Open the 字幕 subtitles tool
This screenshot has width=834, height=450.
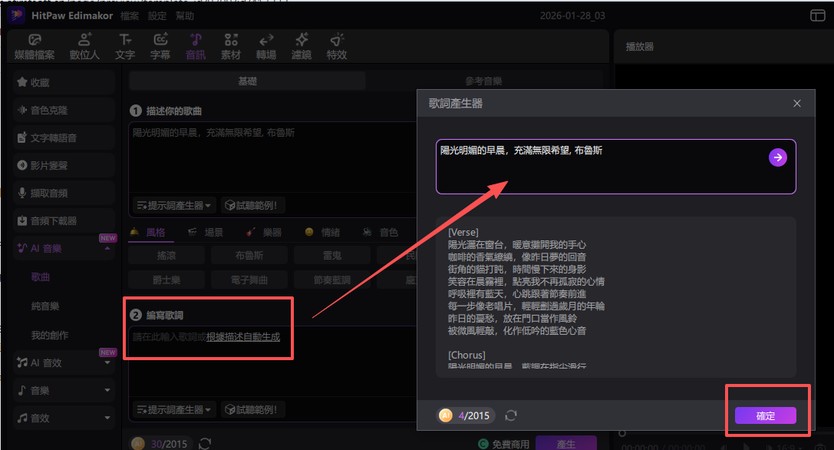(x=160, y=46)
